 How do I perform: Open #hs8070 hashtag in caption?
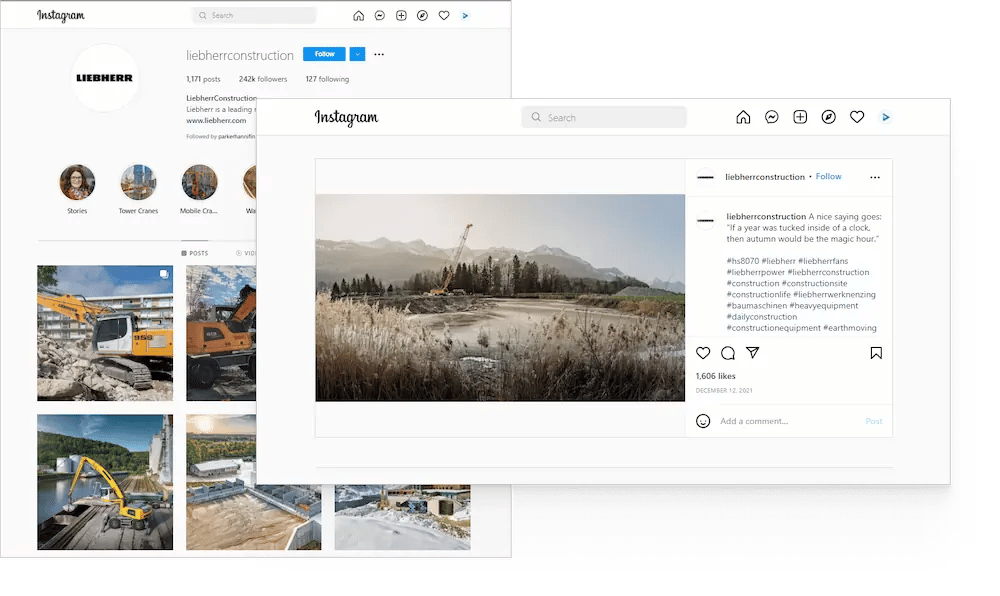tap(743, 261)
